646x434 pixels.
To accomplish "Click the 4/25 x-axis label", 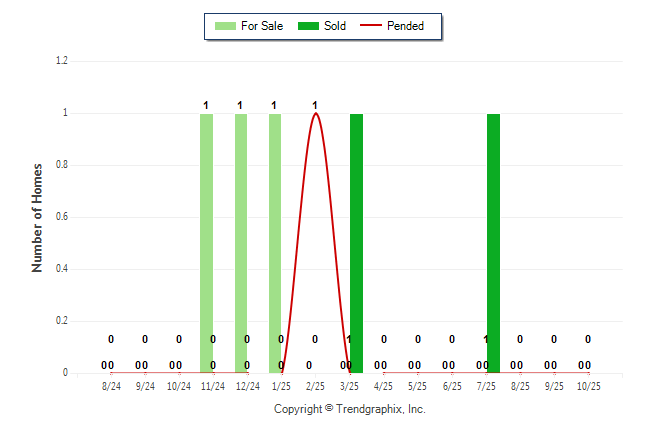I will click(x=384, y=385).
